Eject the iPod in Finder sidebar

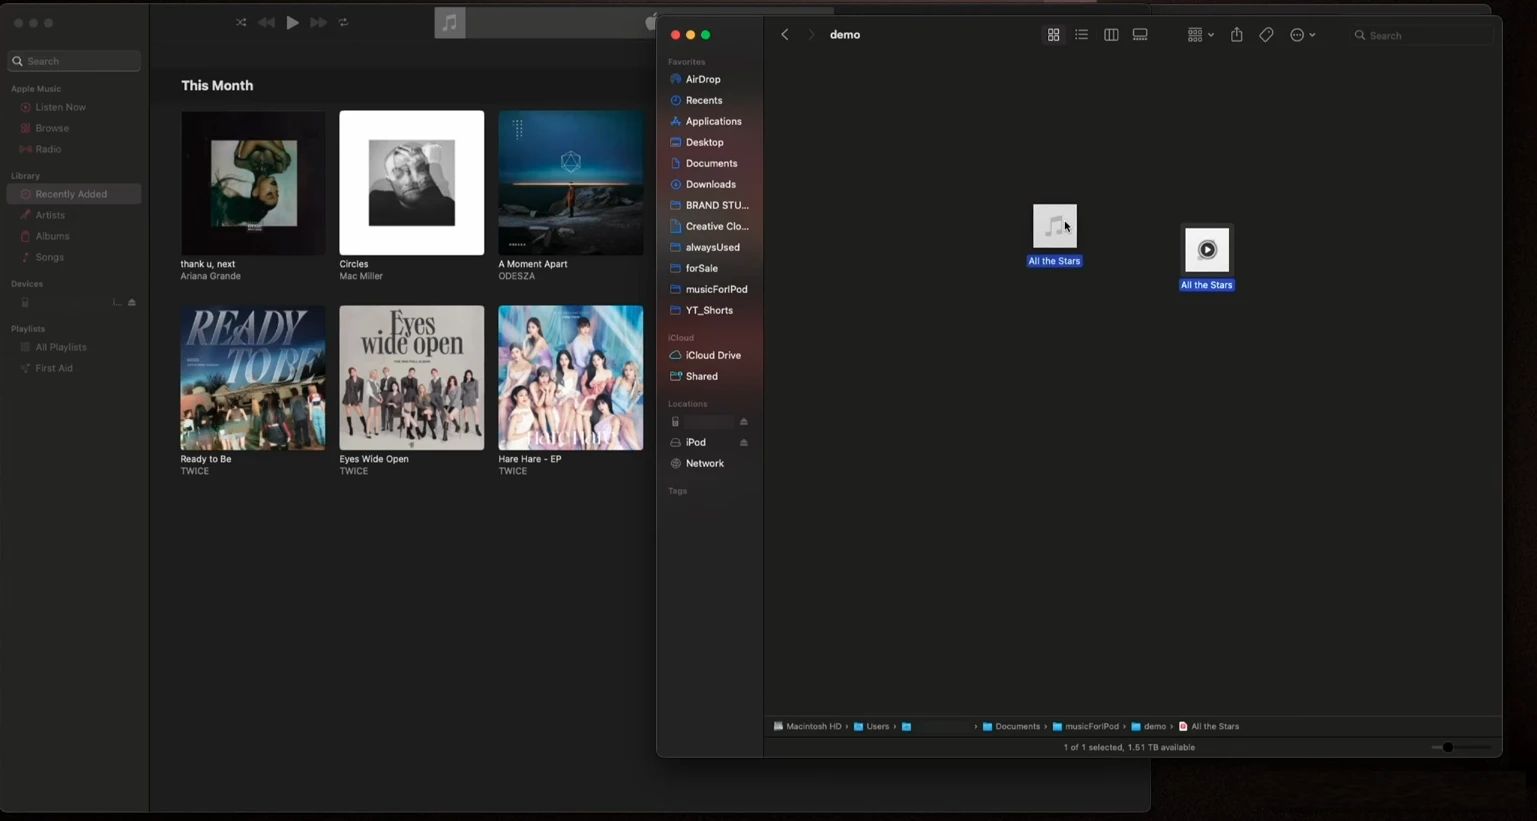[743, 442]
